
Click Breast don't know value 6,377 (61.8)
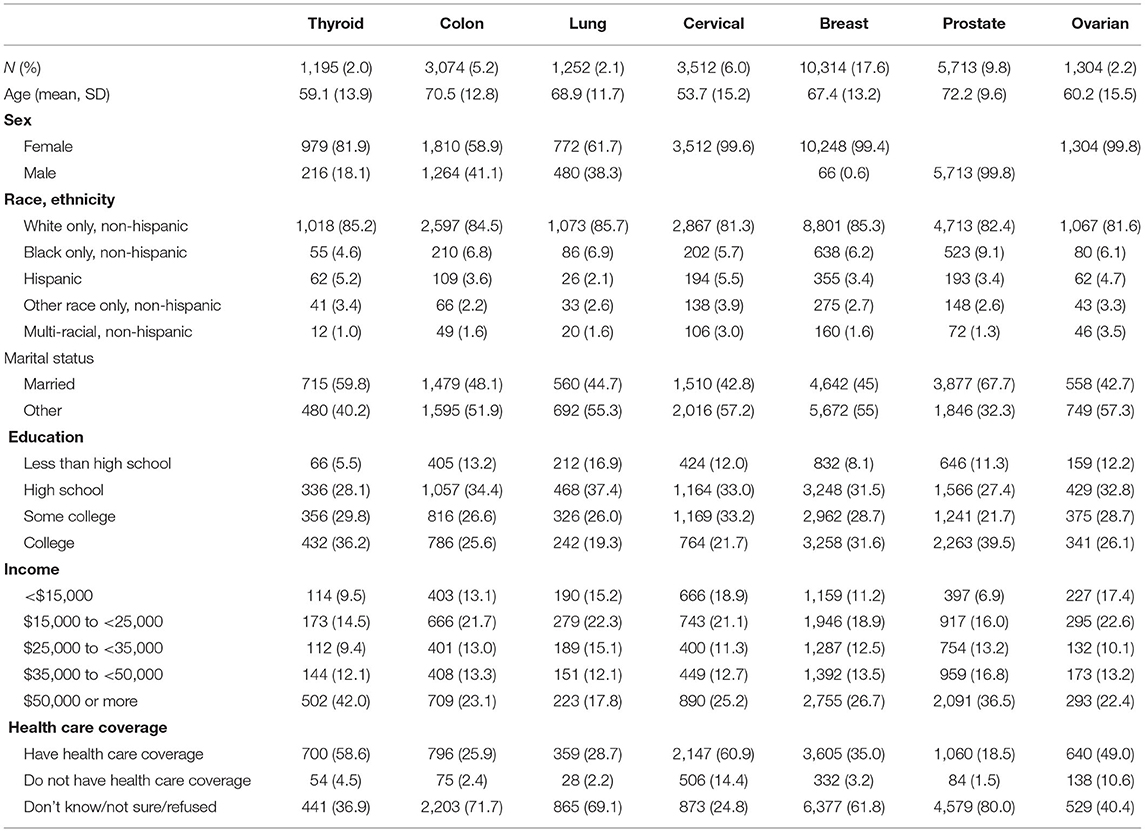(844, 807)
